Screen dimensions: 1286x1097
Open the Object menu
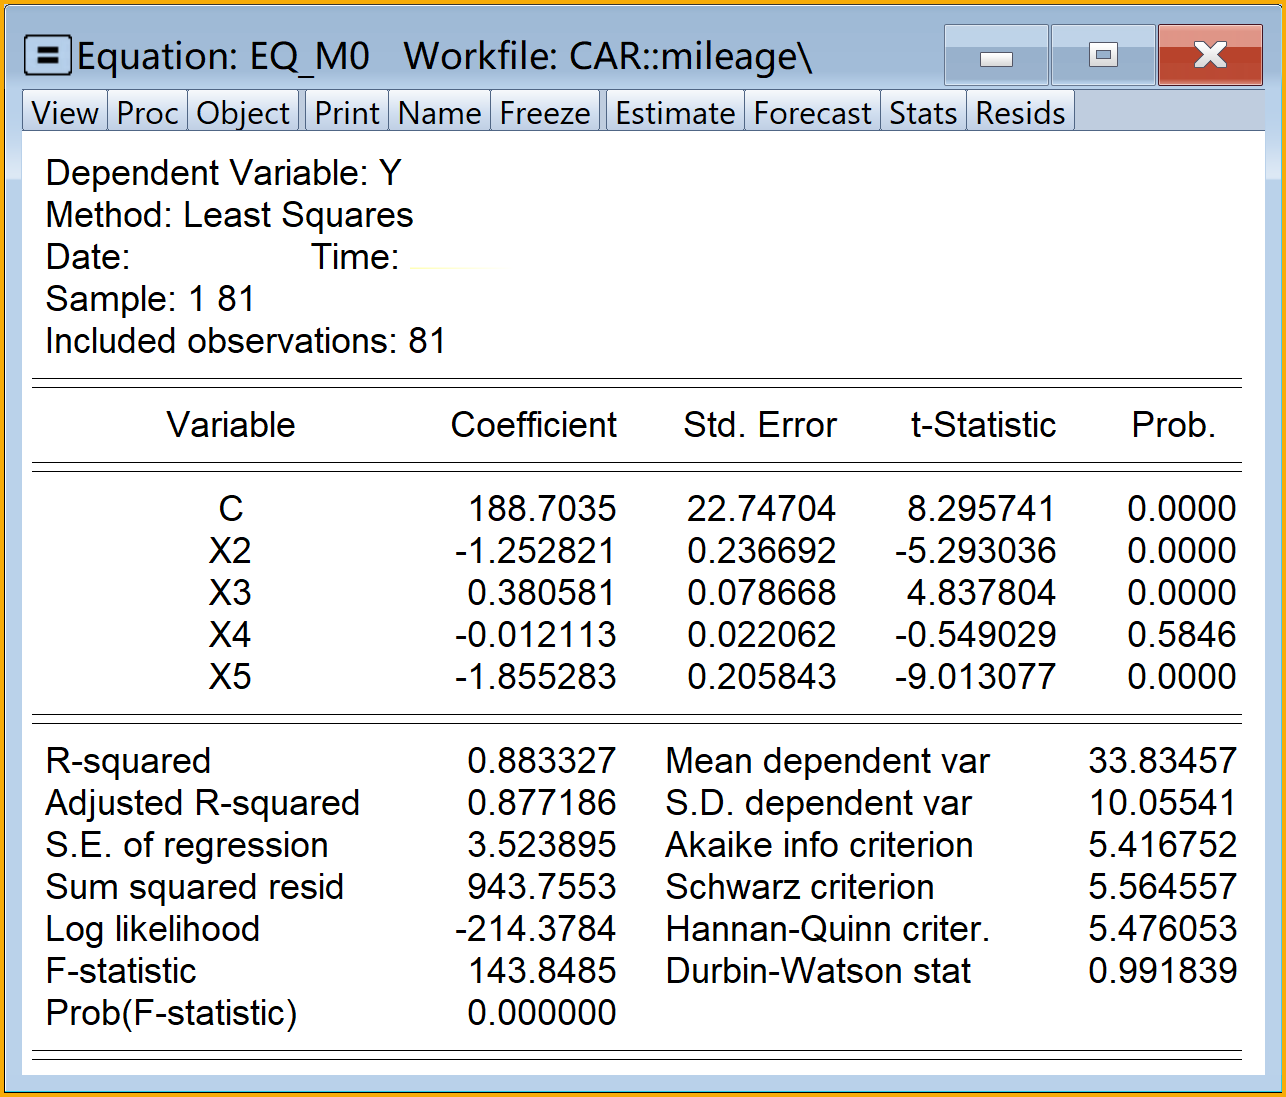(x=243, y=113)
